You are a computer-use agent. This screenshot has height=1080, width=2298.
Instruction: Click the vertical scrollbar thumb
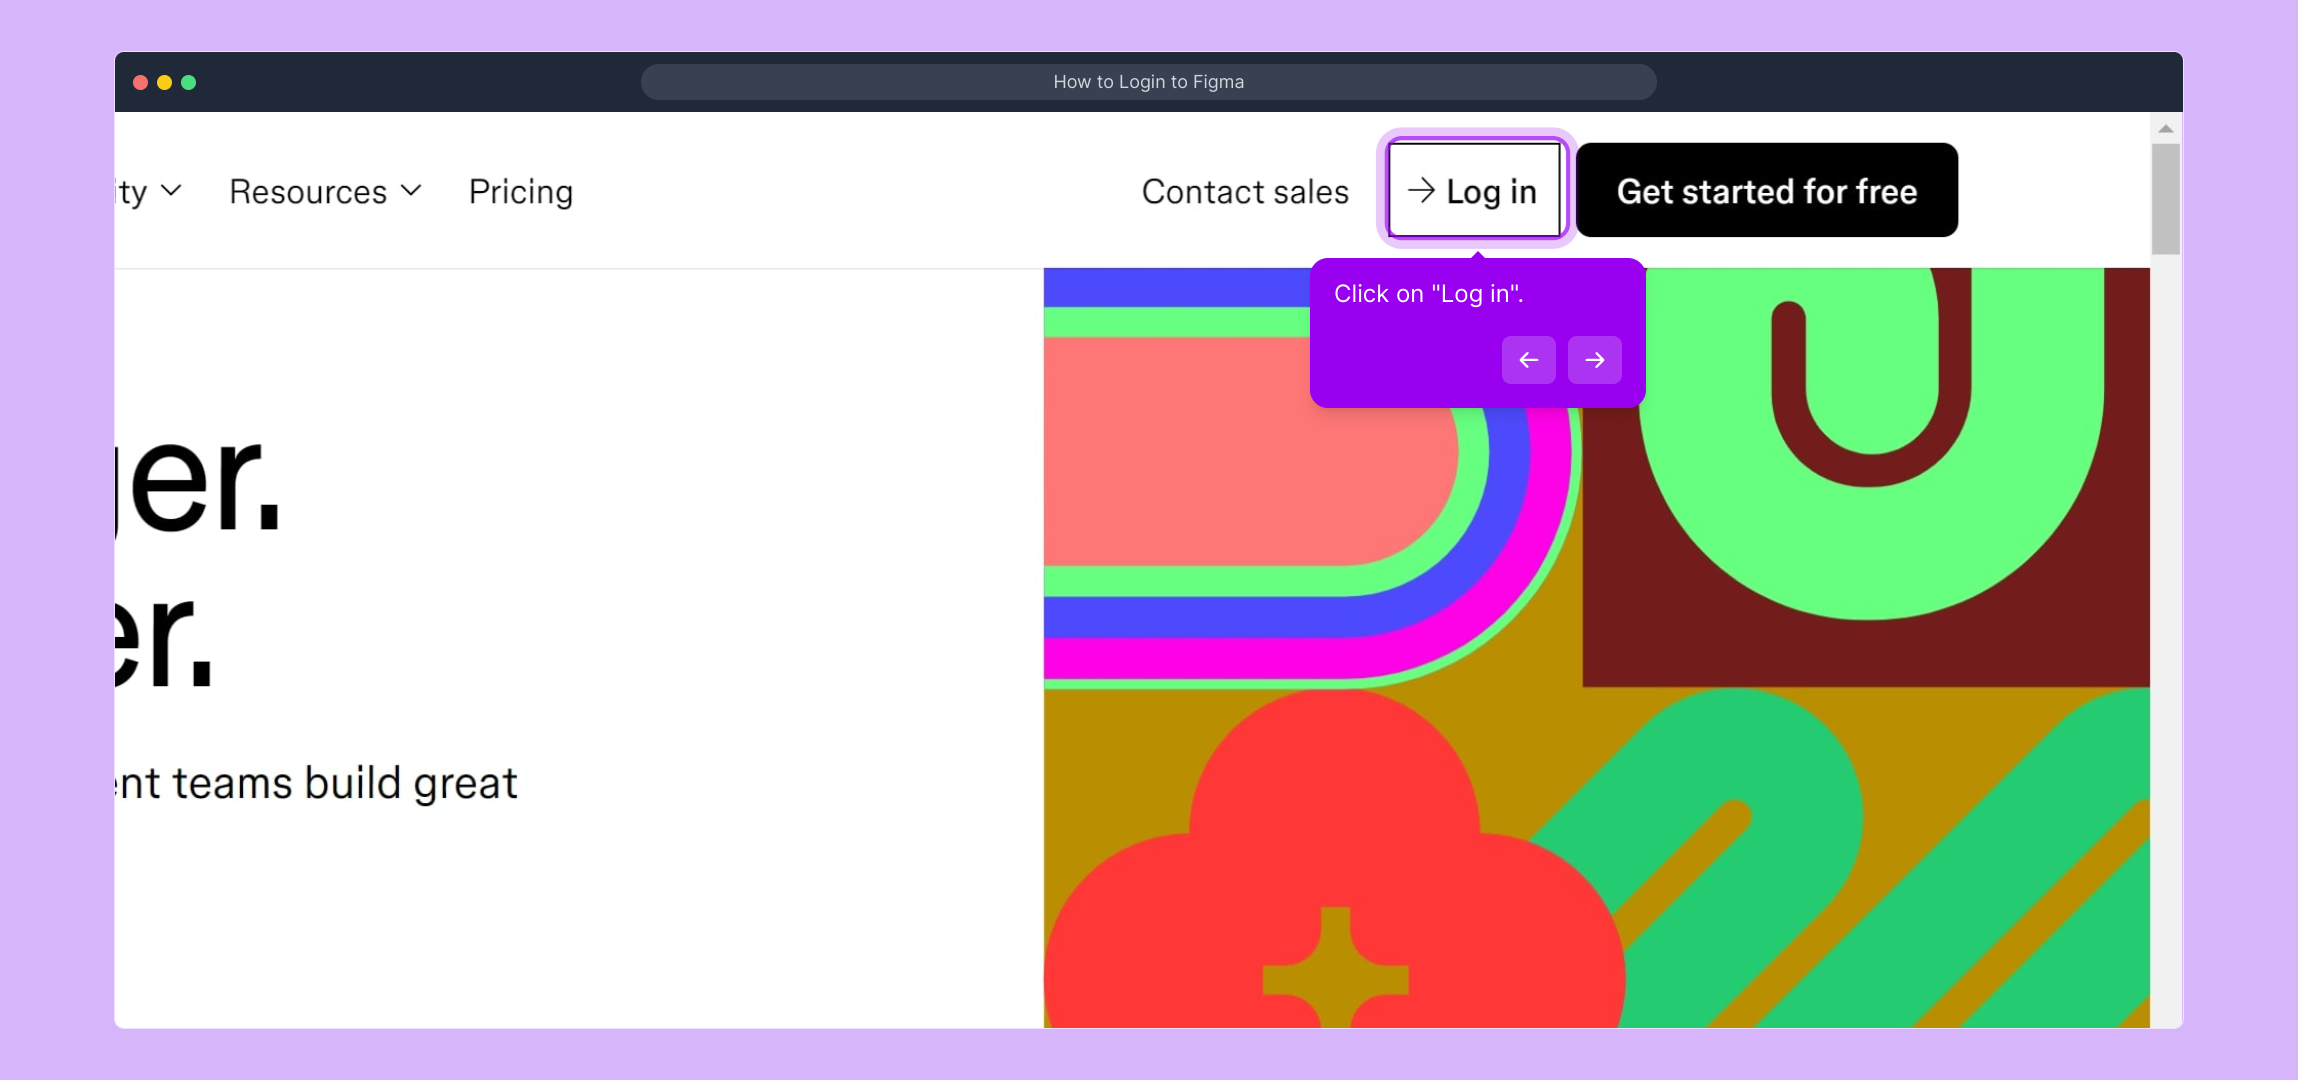coord(2165,198)
